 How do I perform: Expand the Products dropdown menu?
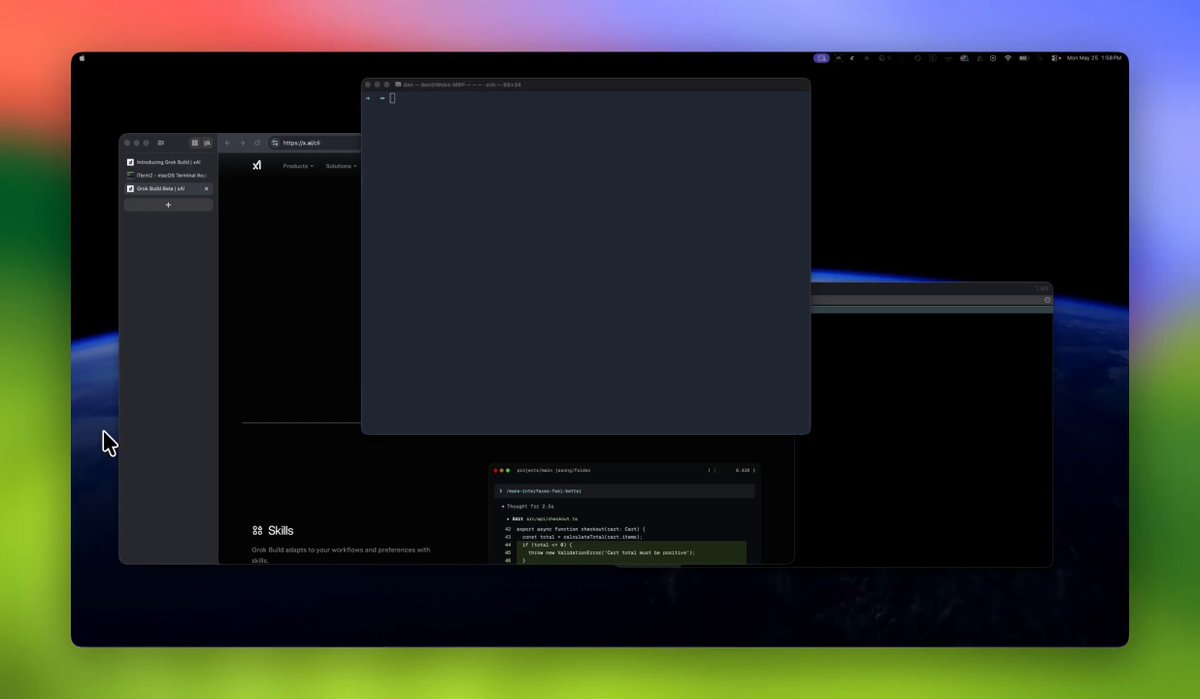[298, 166]
